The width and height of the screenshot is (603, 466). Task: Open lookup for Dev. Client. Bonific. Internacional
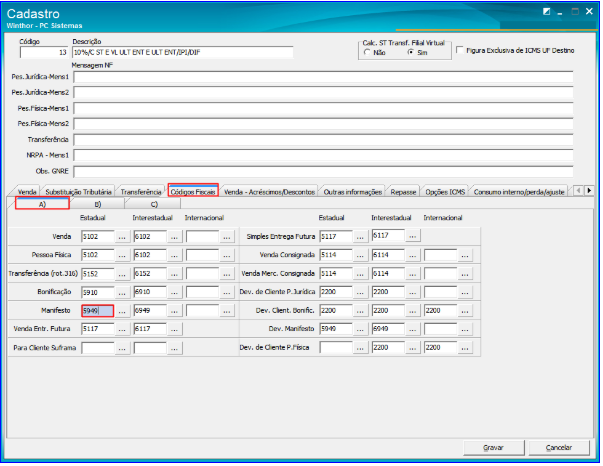[x=465, y=311]
